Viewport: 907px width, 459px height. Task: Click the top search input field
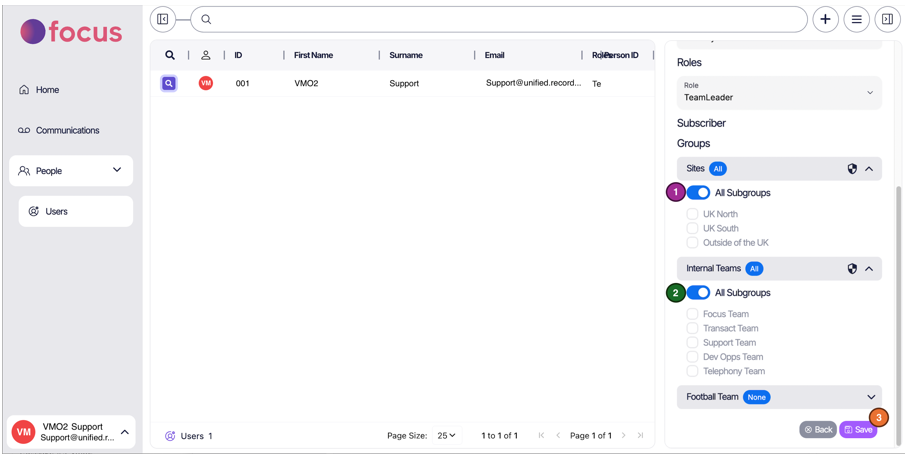tap(500, 19)
